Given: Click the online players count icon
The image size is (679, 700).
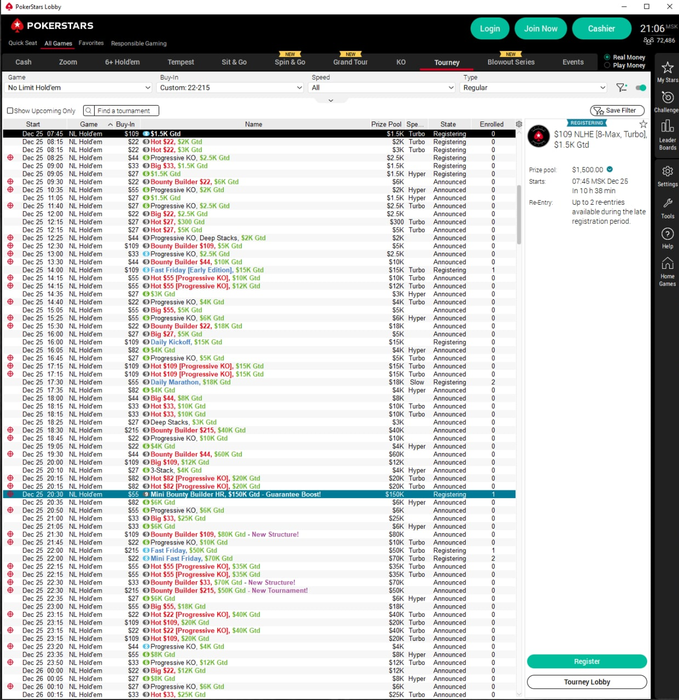Looking at the screenshot, I should pyautogui.click(x=648, y=41).
